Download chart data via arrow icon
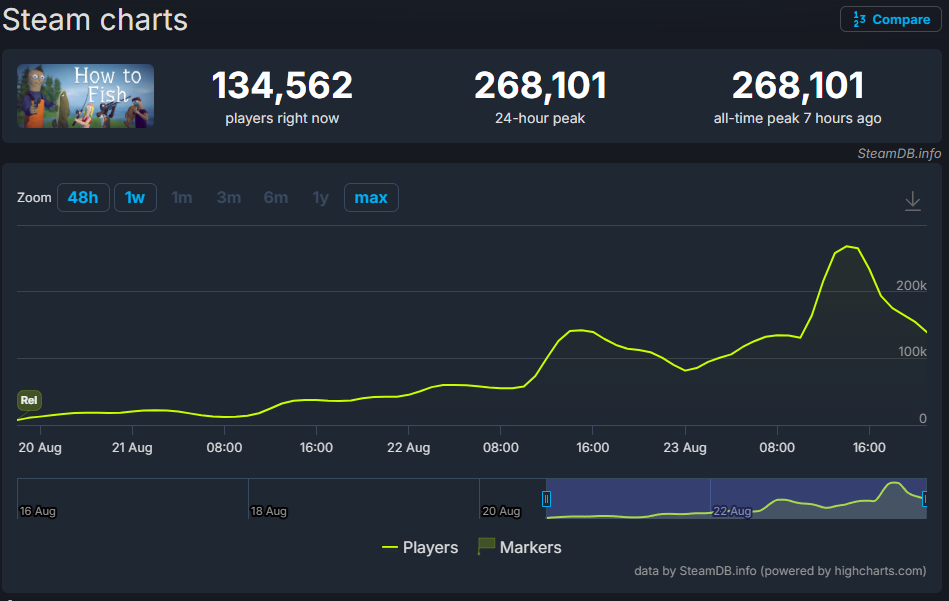Image resolution: width=949 pixels, height=601 pixels. point(913,201)
